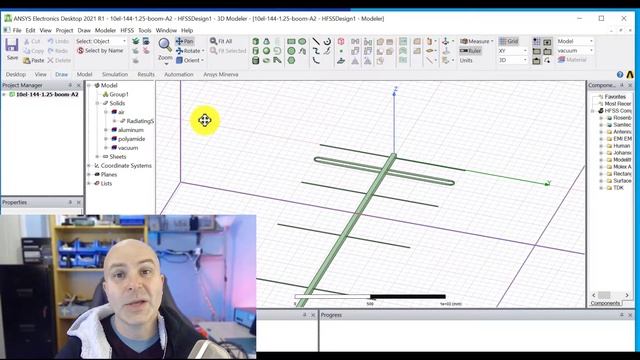Select the Draw cone tool
Screen dimensions: 640x360
click(x=267, y=41)
